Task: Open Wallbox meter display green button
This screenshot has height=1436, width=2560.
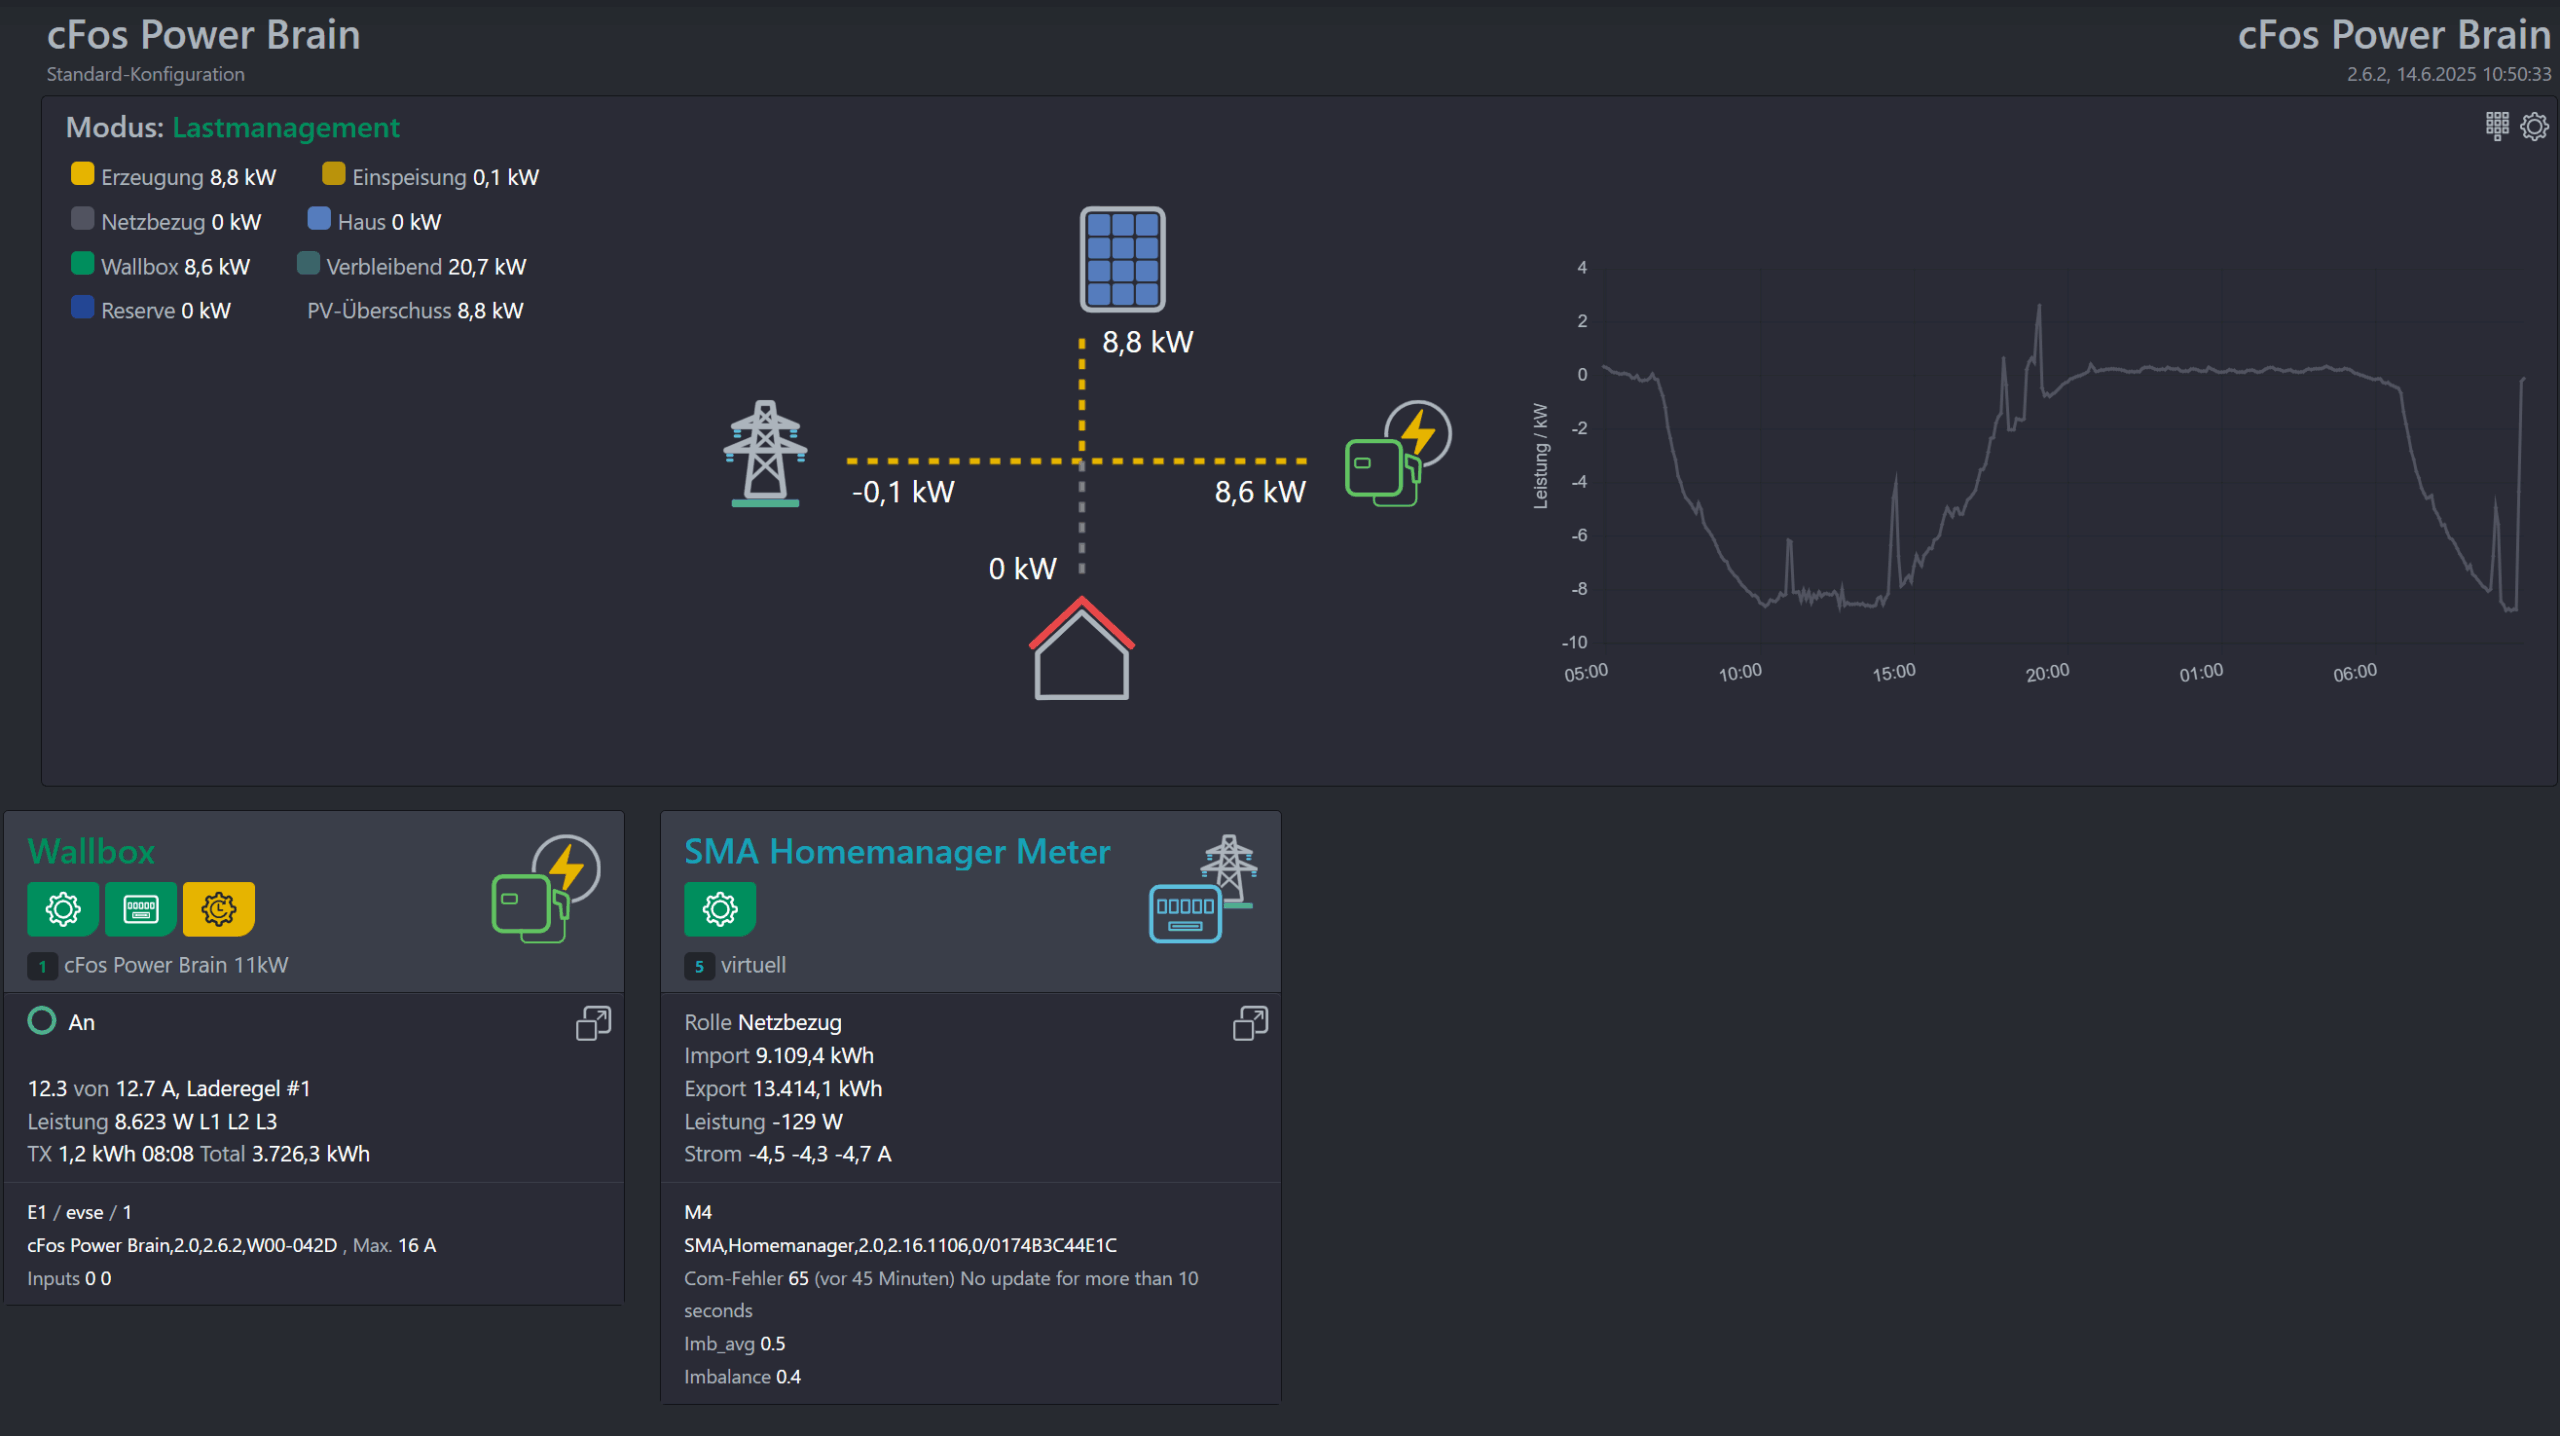Action: coord(141,909)
